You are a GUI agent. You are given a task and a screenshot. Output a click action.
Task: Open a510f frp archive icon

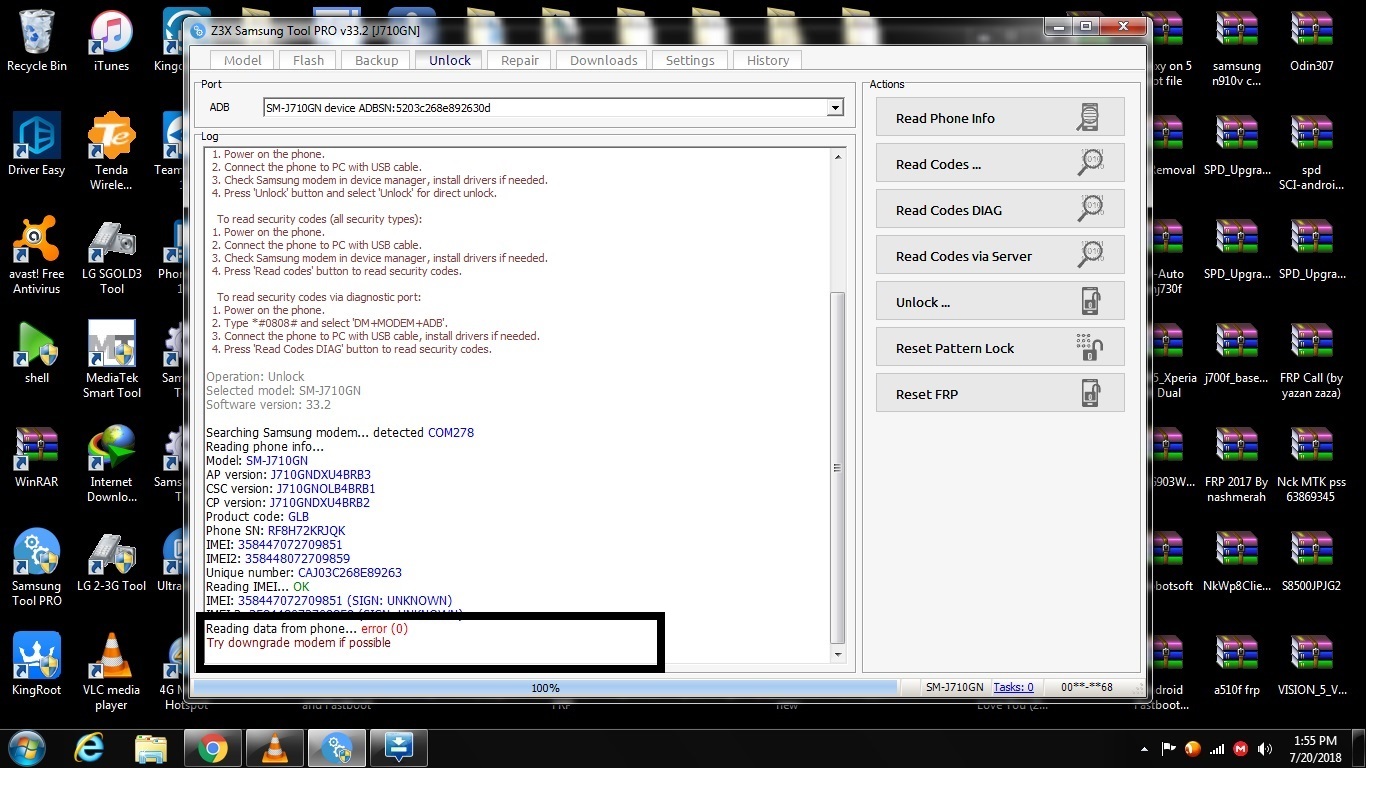(x=1237, y=665)
